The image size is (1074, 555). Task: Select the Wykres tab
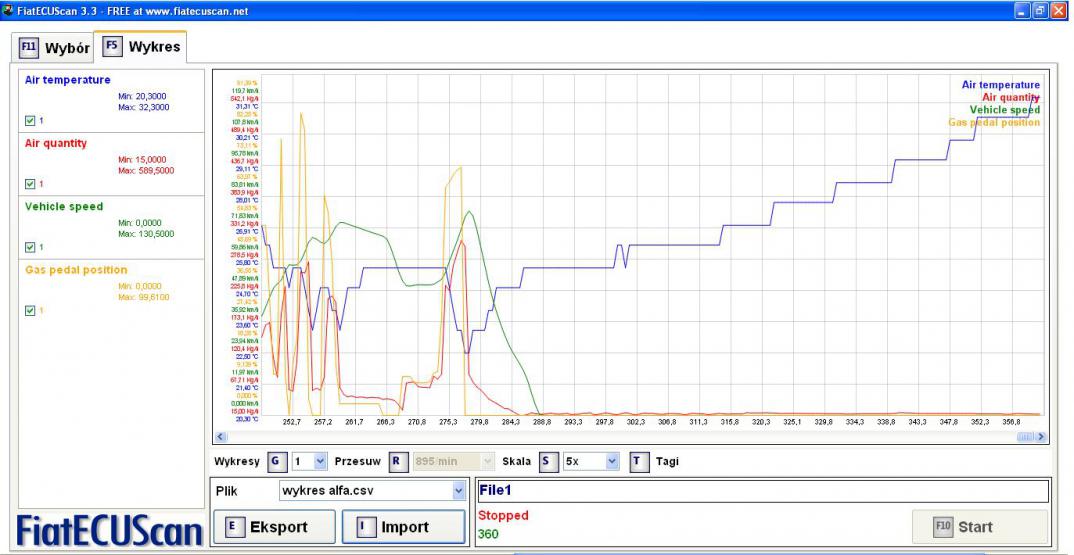142,46
